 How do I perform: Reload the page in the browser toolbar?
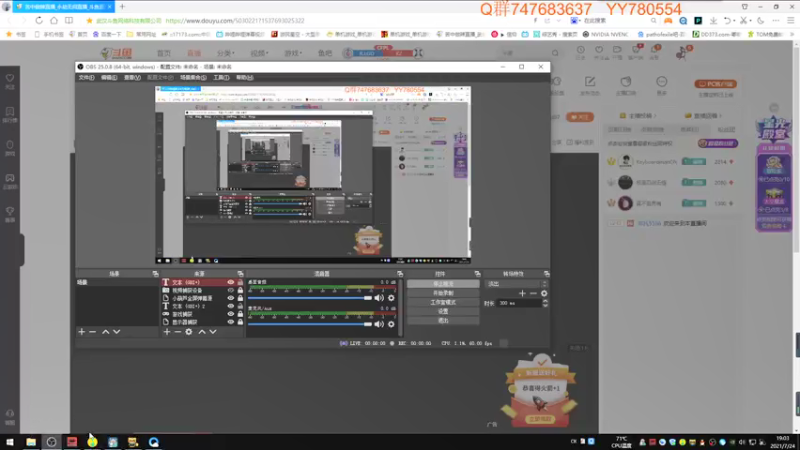click(x=39, y=20)
